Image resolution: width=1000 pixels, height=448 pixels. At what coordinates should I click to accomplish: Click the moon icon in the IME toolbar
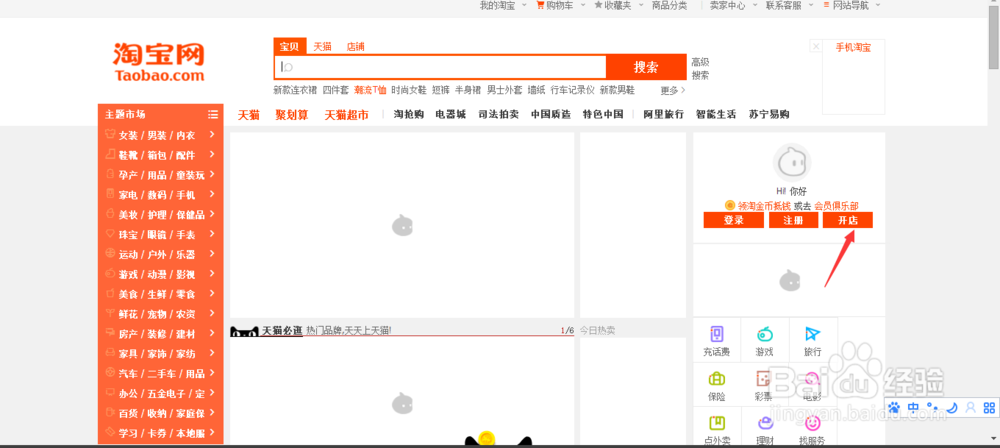point(952,407)
